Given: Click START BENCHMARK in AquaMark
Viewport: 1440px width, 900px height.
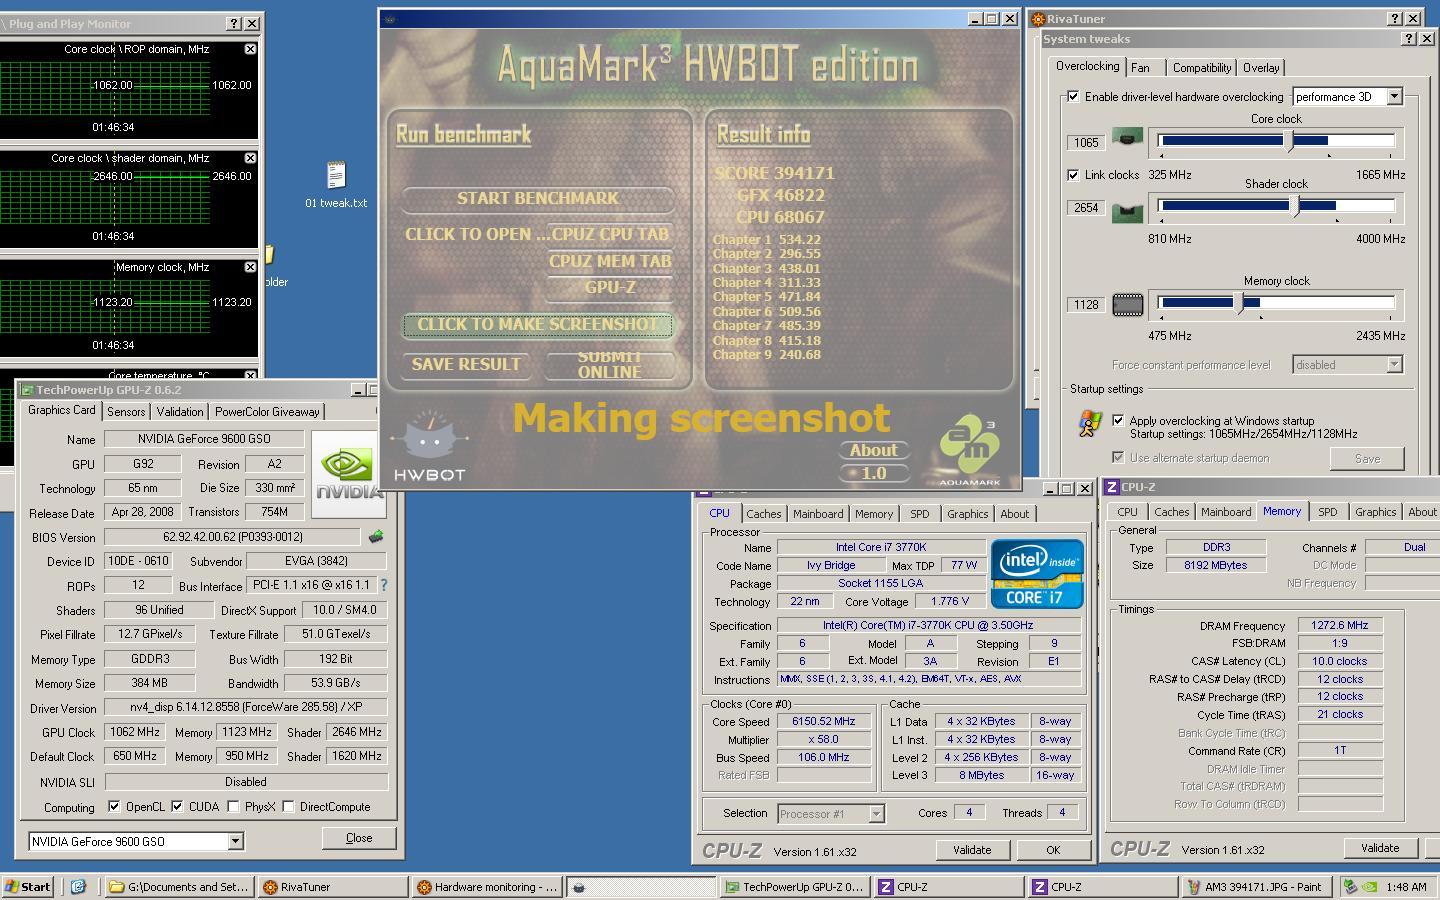Looking at the screenshot, I should [x=538, y=198].
